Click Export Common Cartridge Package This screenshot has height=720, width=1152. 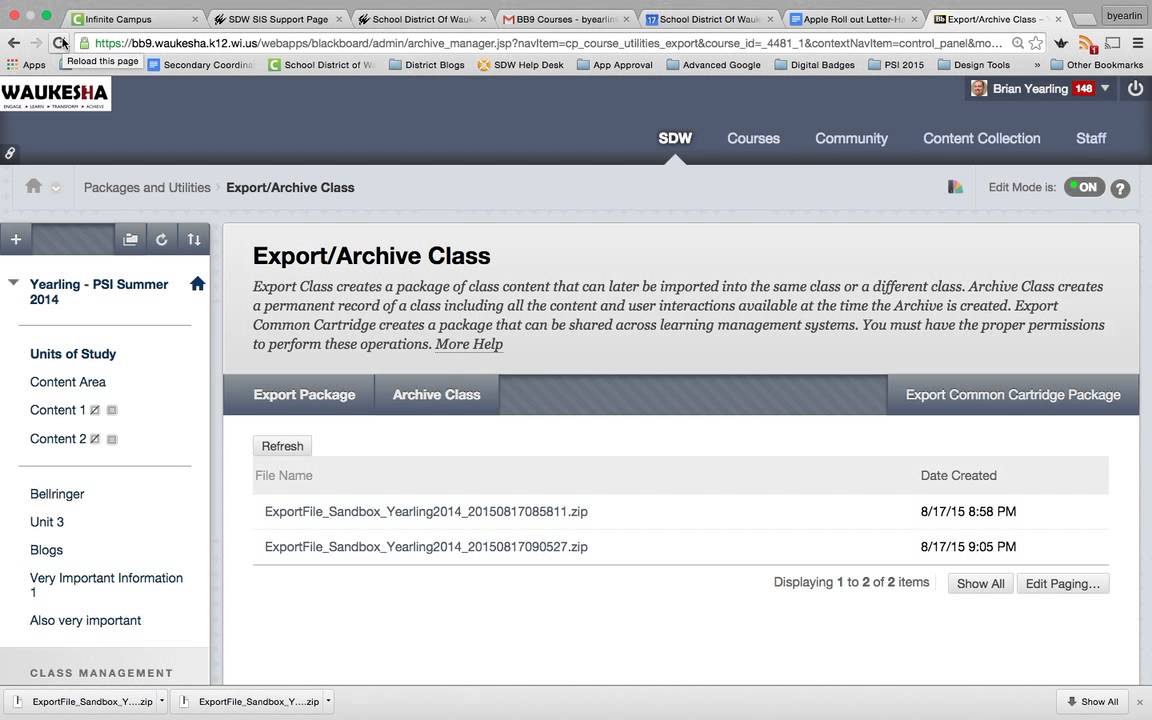pos(1013,395)
